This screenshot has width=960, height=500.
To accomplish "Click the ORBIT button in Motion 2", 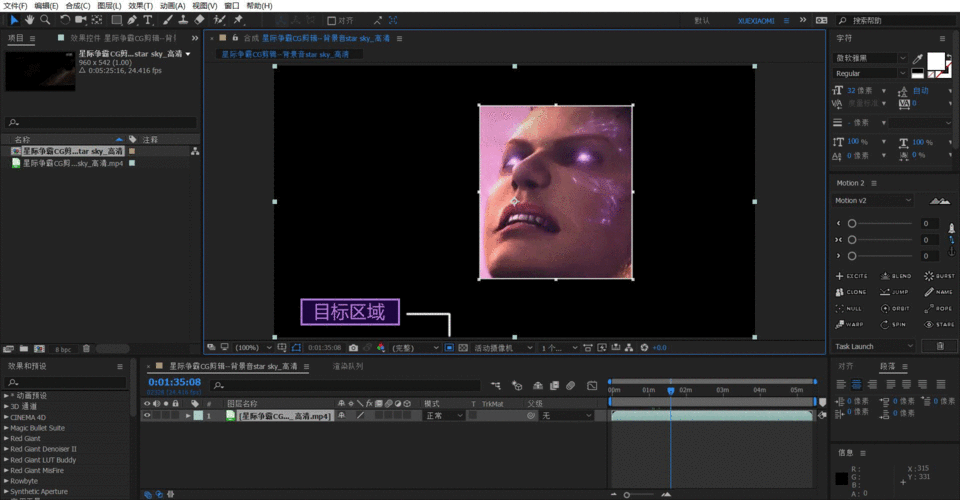I will coord(895,309).
